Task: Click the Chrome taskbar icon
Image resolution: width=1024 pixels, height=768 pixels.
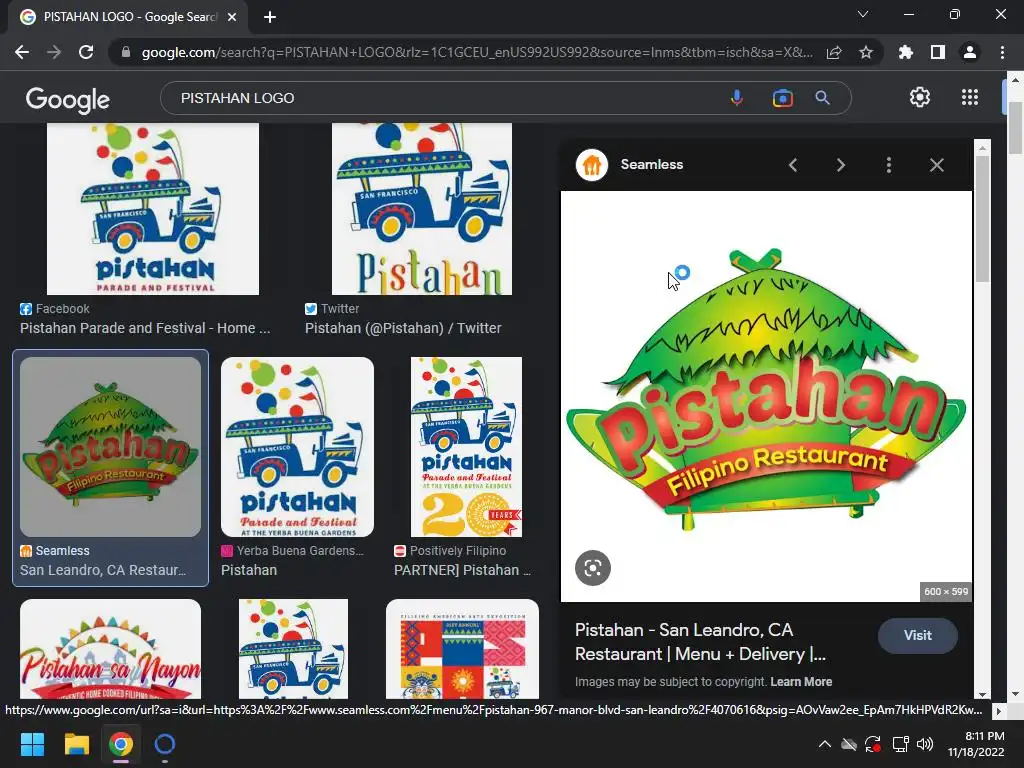Action: click(121, 744)
